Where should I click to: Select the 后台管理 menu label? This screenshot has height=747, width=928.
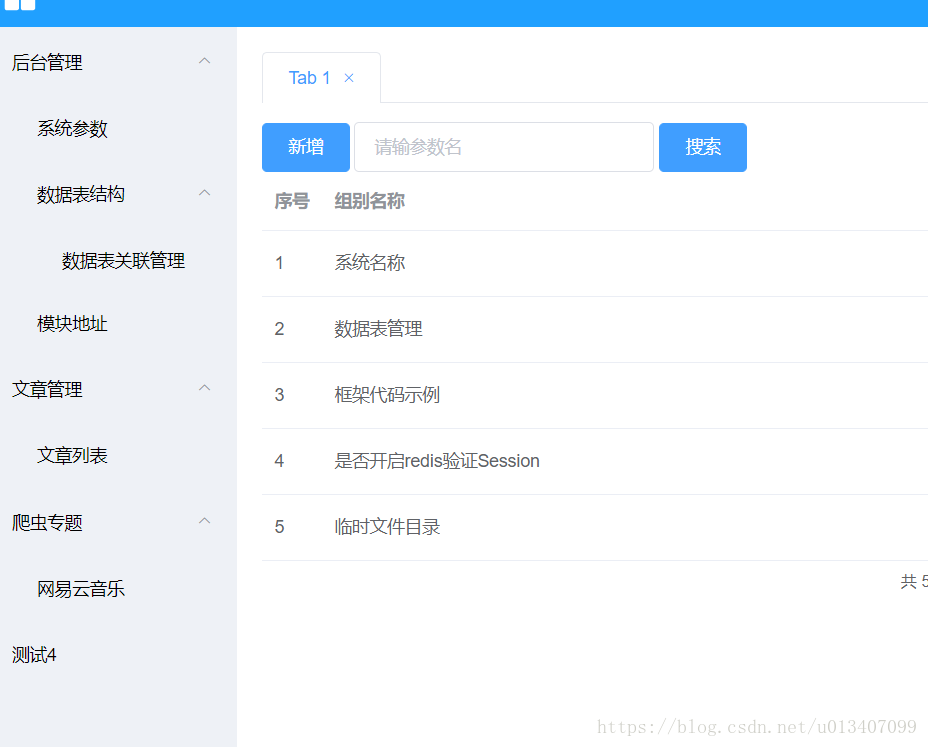[x=47, y=63]
